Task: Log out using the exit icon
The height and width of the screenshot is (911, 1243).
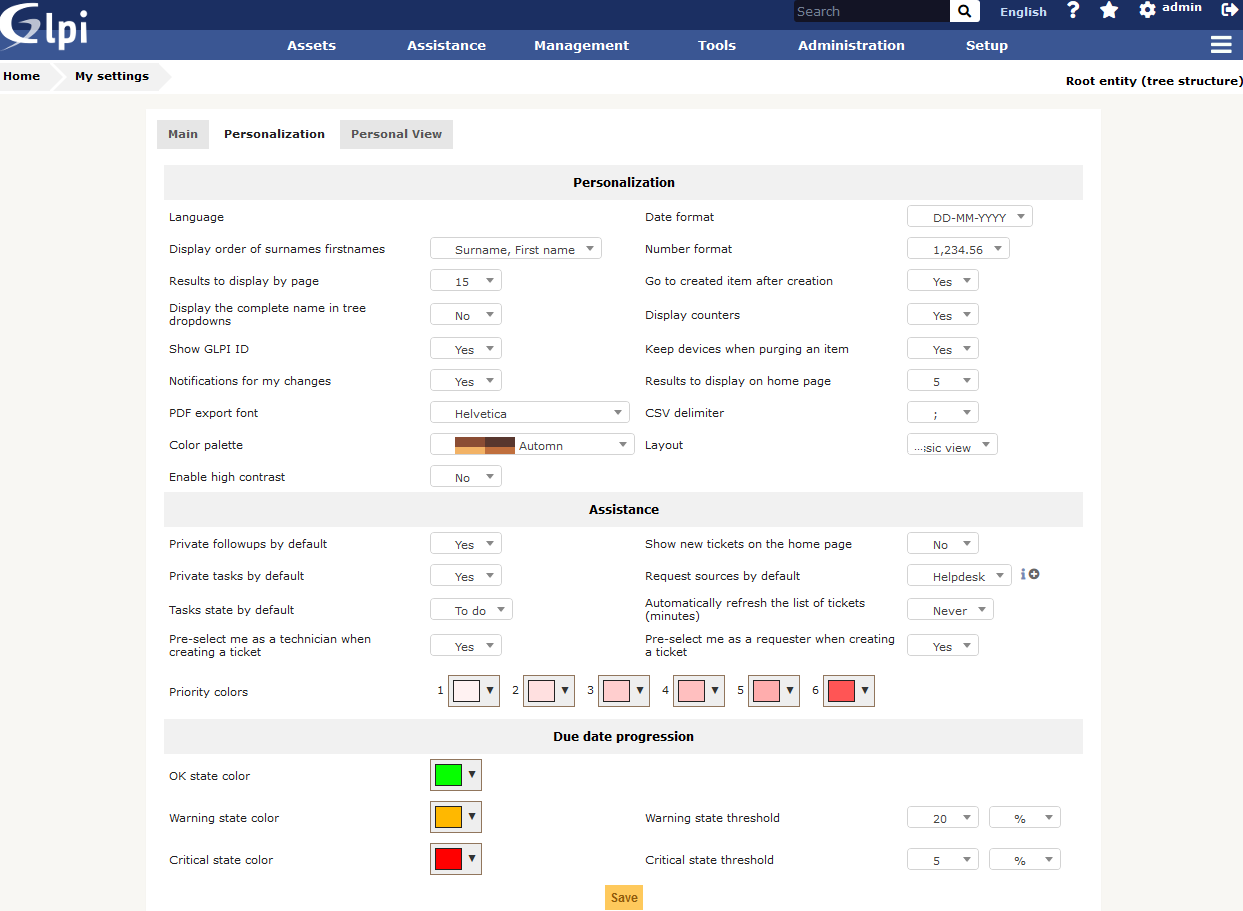Action: pos(1229,11)
